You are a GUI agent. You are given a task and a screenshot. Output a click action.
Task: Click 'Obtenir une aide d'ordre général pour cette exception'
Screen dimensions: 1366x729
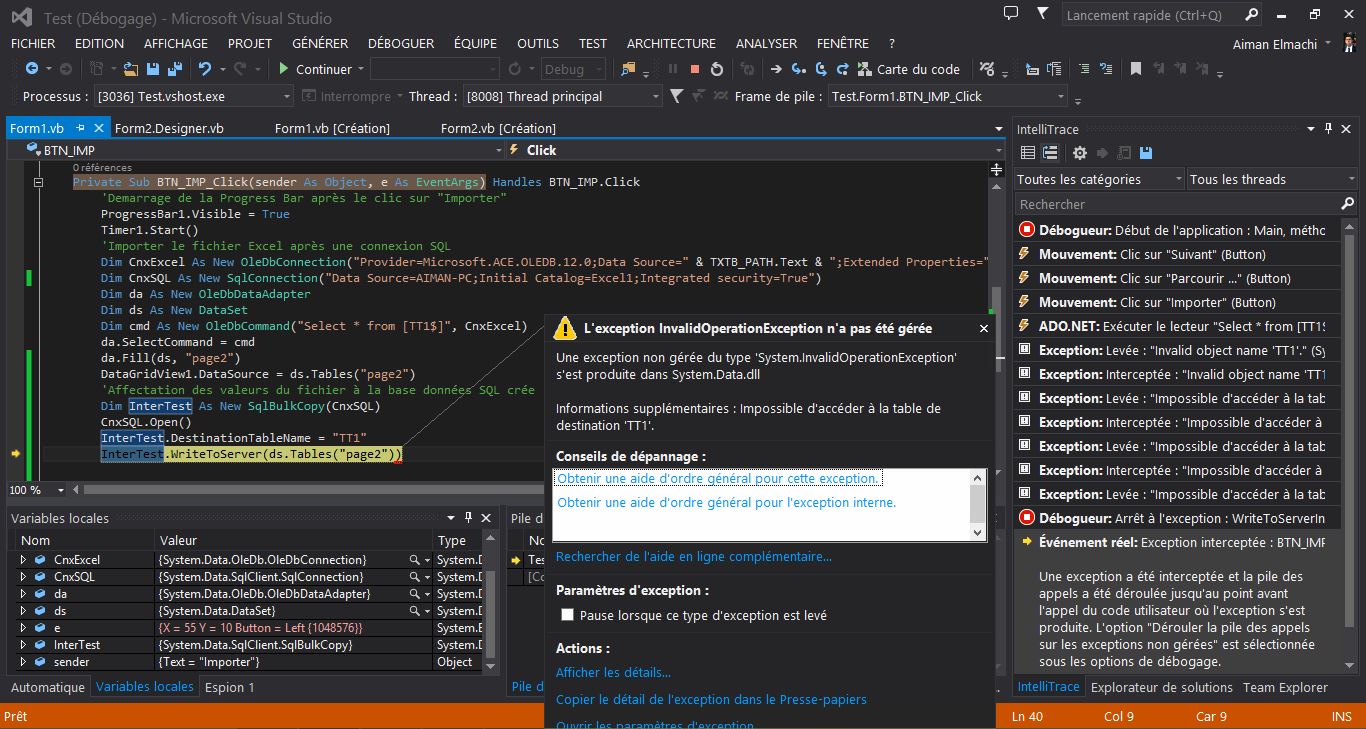point(718,478)
